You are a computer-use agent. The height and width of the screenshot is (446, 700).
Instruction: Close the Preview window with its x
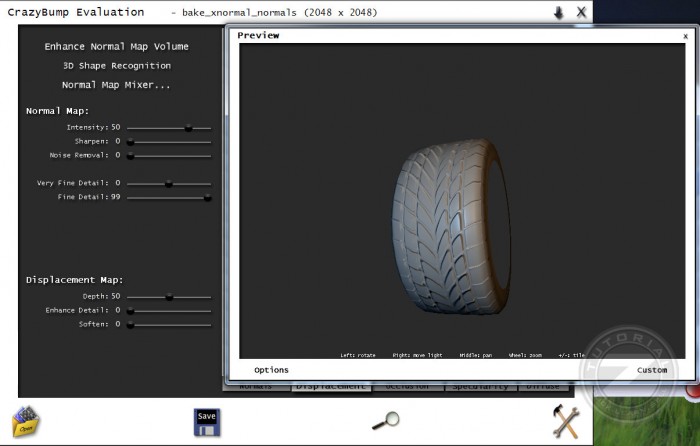[685, 35]
